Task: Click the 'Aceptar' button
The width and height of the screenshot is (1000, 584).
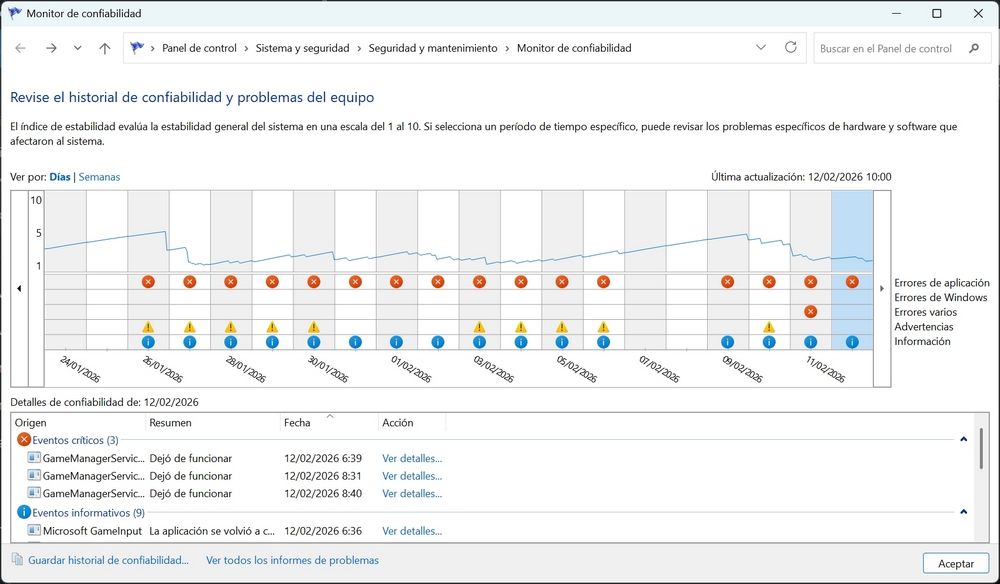Action: pyautogui.click(x=956, y=563)
